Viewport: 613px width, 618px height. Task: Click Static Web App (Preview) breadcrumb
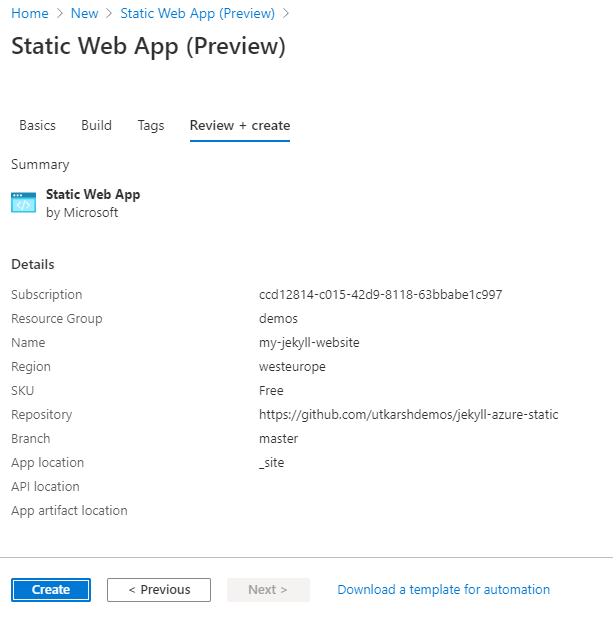(197, 14)
